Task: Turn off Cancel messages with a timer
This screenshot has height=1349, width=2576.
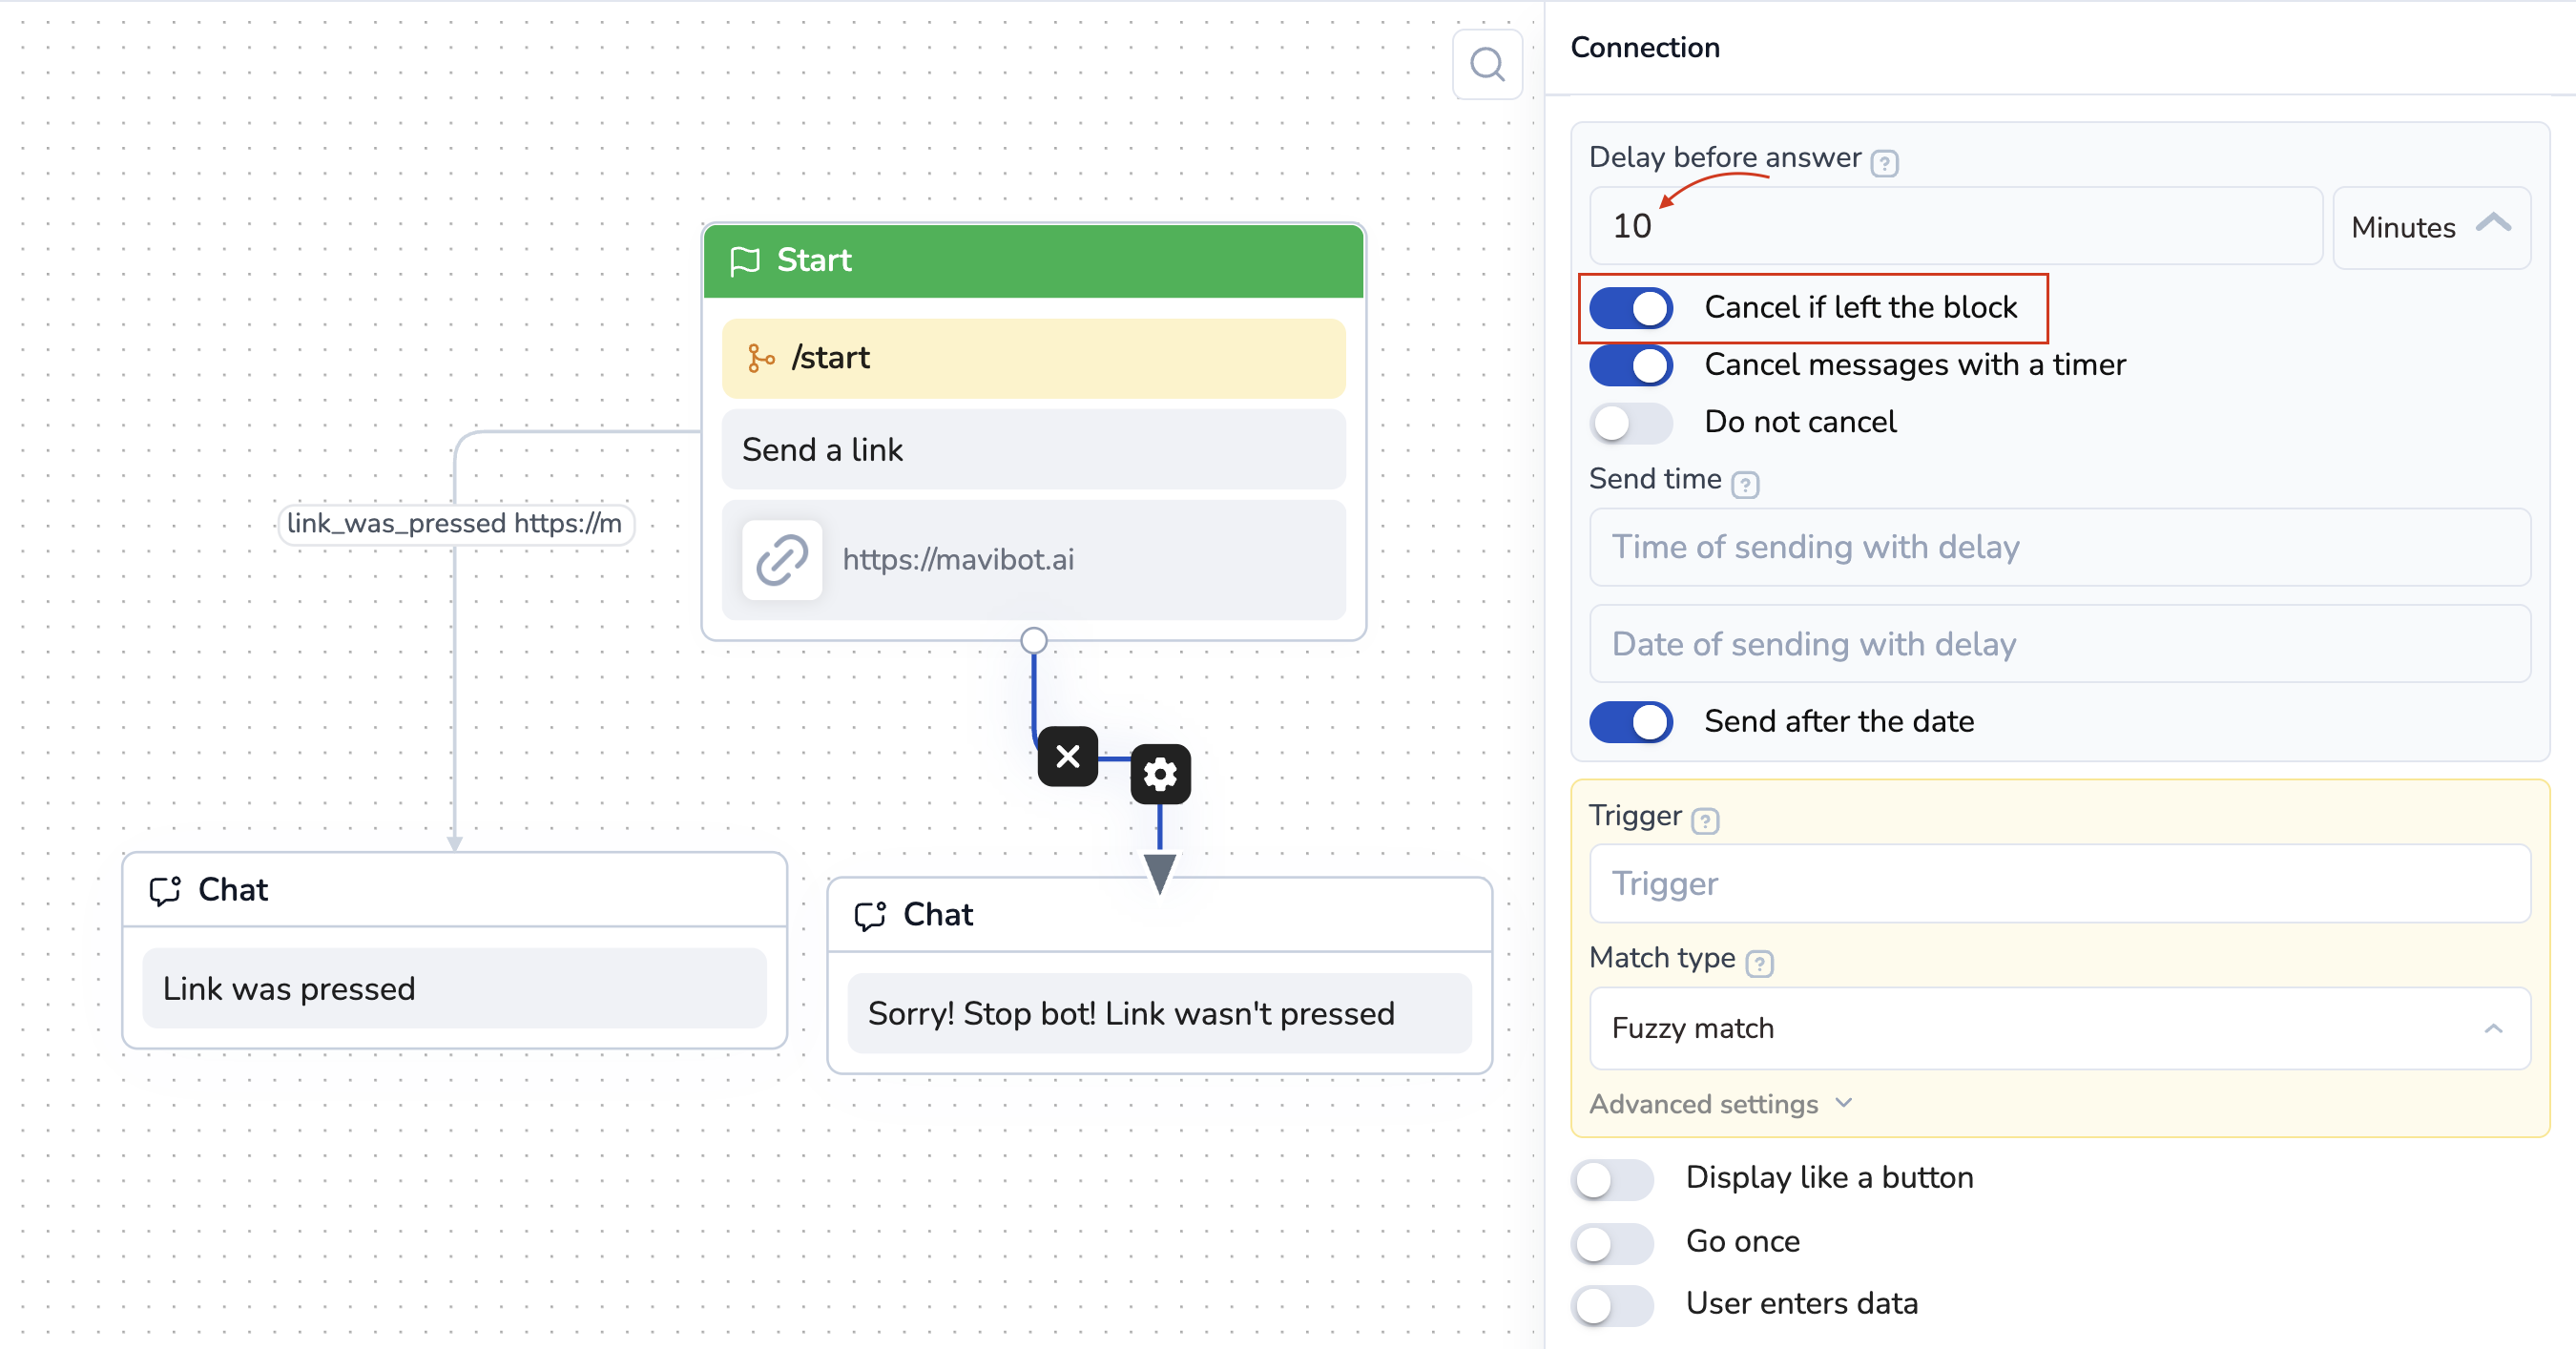Action: point(1631,365)
